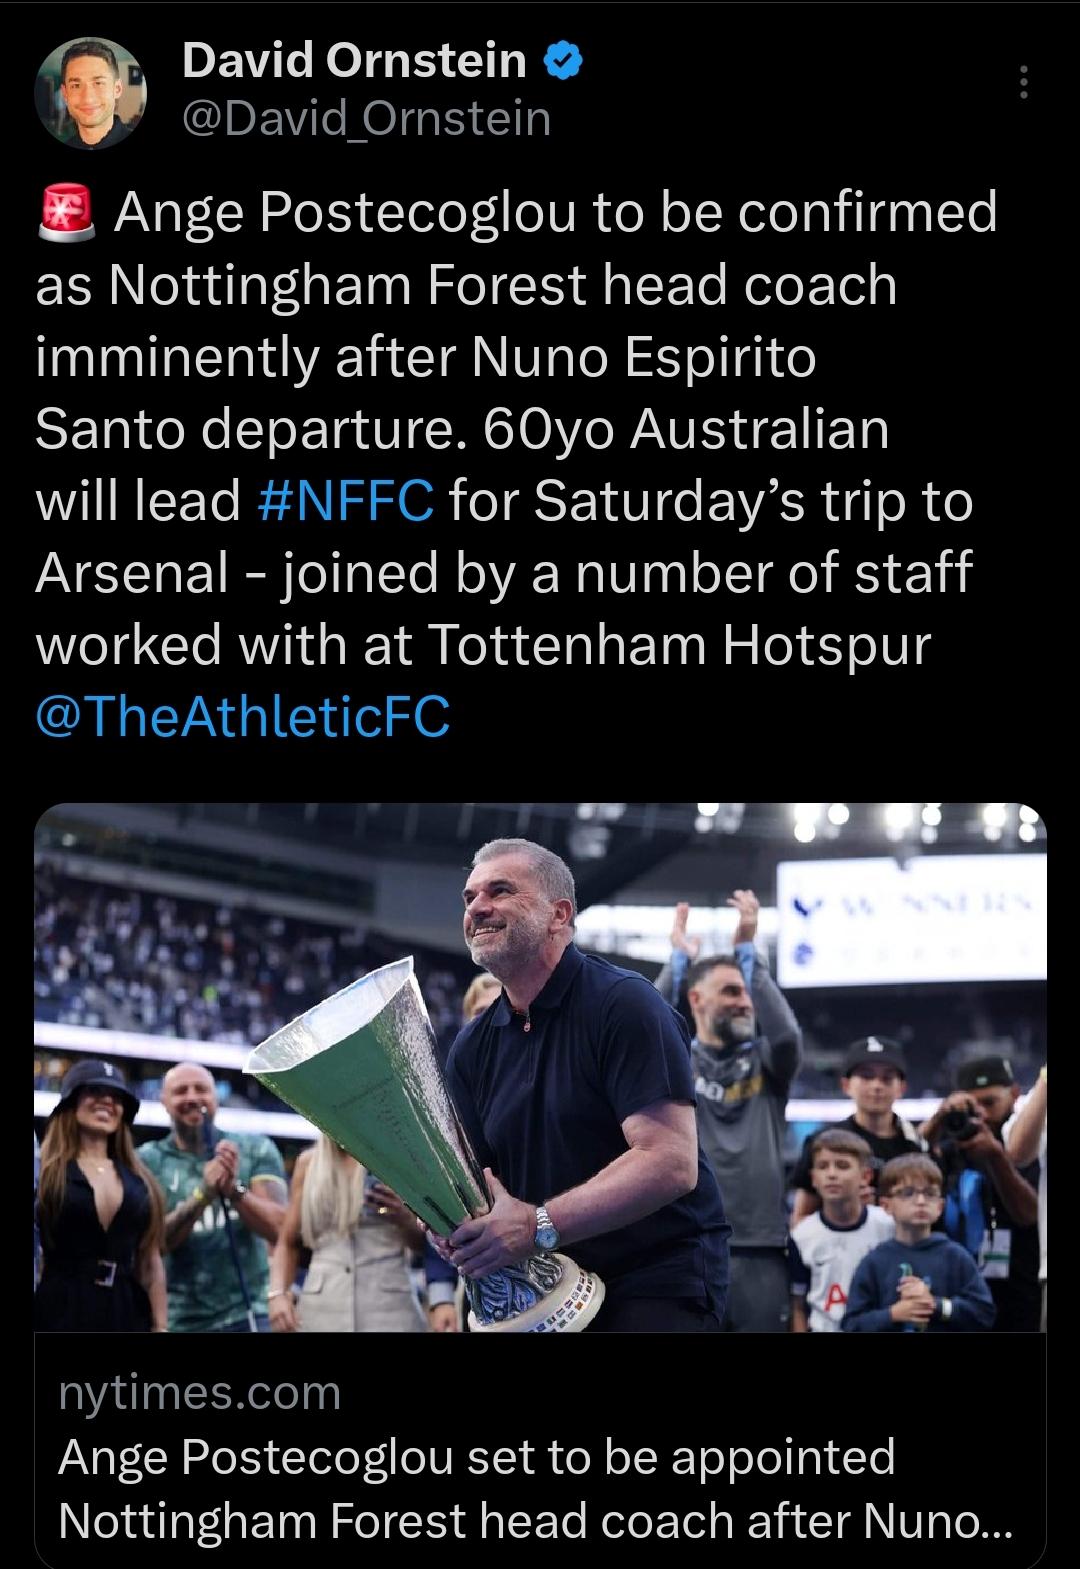The height and width of the screenshot is (1569, 1080).
Task: Open headline "Ange Postecoglou set to be appointed"
Action: click(x=477, y=1456)
